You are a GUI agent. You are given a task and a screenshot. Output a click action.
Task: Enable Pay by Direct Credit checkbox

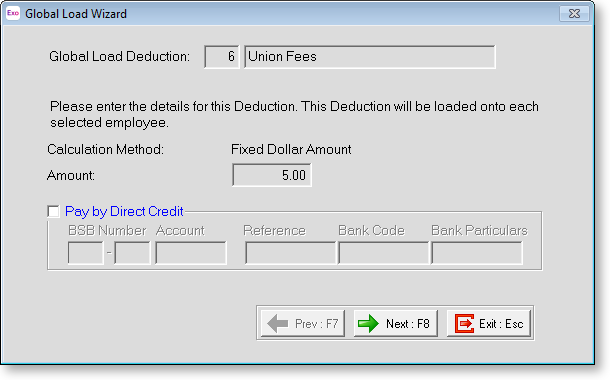pos(53,212)
